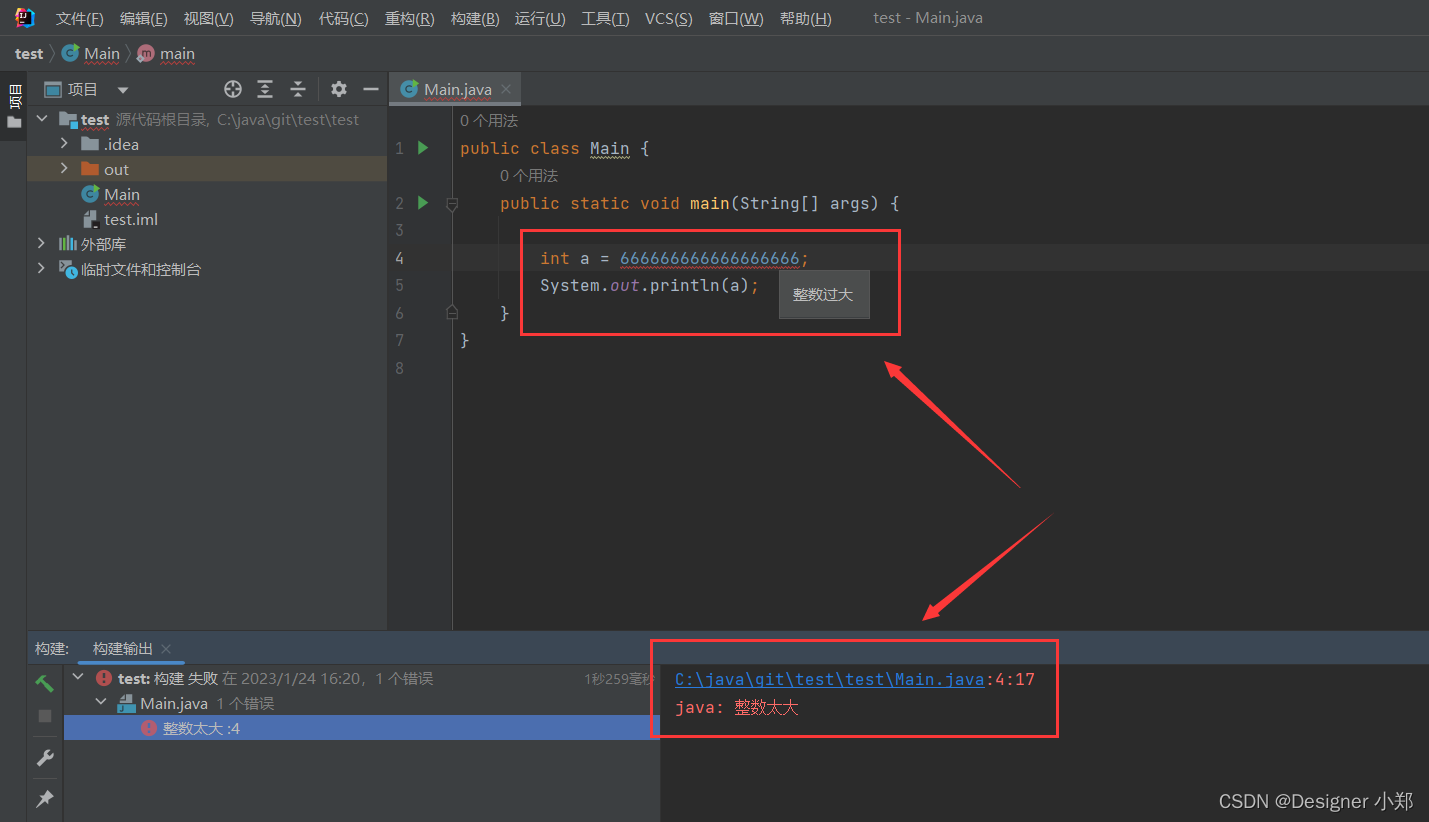Select test.iml file in project tree
The width and height of the screenshot is (1429, 822).
tap(131, 219)
